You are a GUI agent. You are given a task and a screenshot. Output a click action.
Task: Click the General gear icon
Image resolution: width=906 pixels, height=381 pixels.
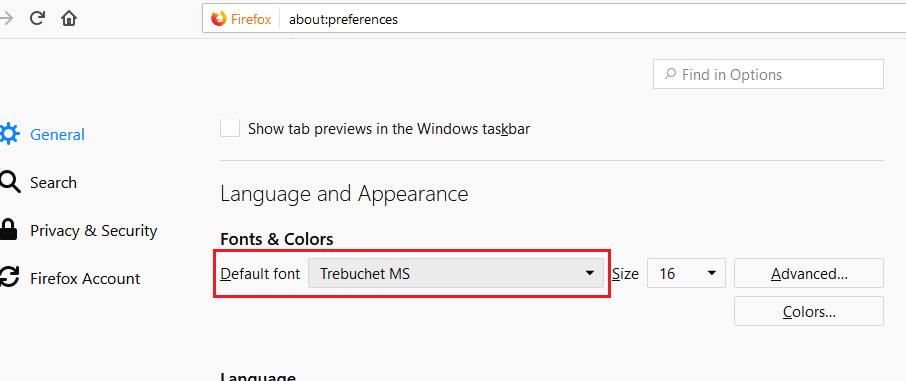pyautogui.click(x=9, y=134)
